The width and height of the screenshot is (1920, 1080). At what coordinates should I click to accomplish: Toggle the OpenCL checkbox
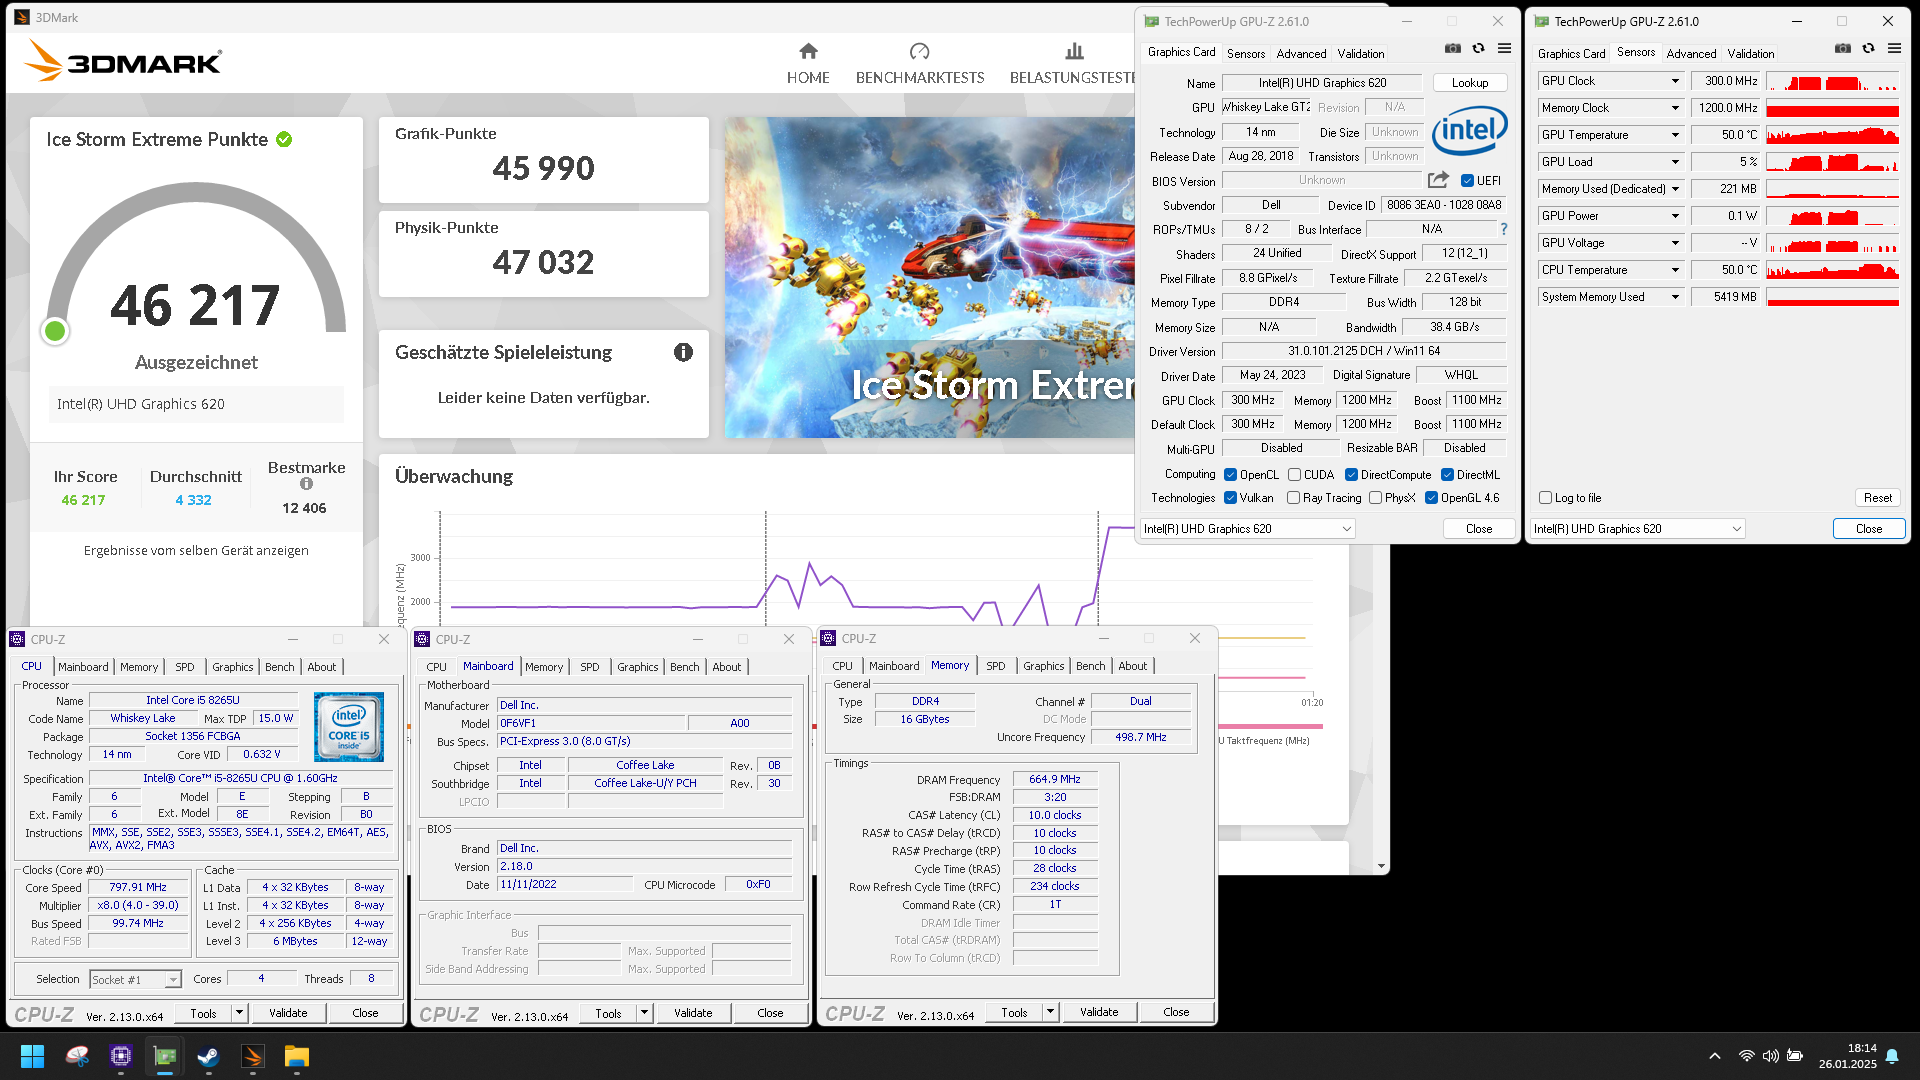[x=1231, y=475]
